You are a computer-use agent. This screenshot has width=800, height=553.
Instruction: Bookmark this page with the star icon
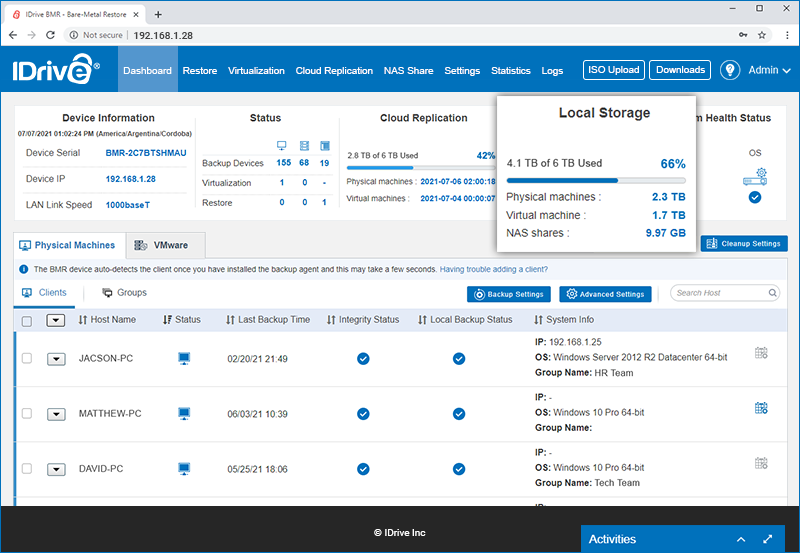point(762,35)
